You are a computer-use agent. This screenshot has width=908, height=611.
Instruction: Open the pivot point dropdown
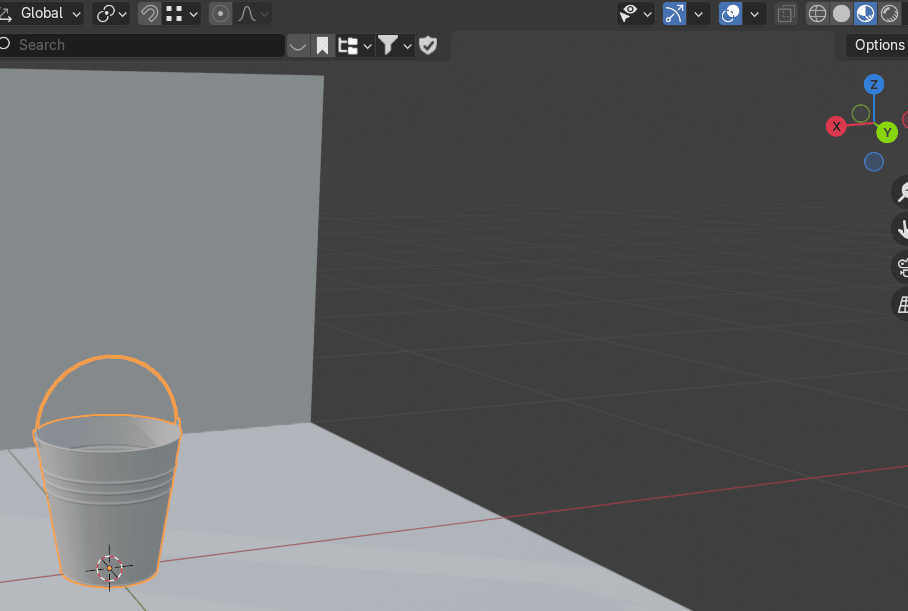pos(111,14)
